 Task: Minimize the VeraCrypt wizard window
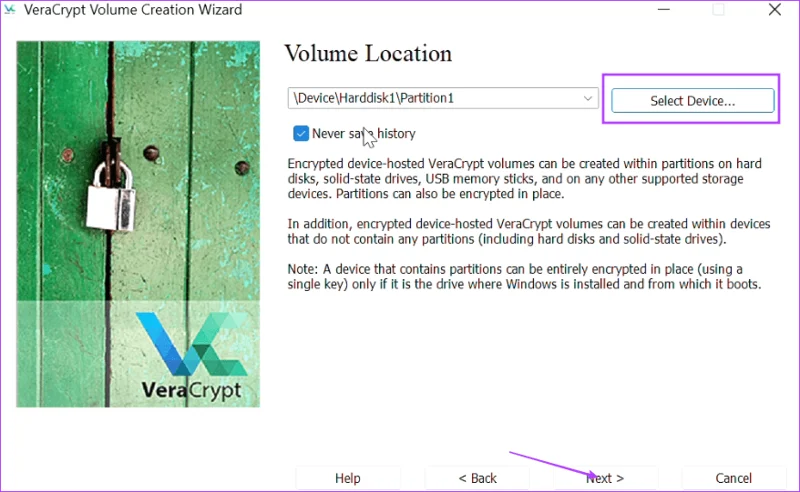coord(663,10)
